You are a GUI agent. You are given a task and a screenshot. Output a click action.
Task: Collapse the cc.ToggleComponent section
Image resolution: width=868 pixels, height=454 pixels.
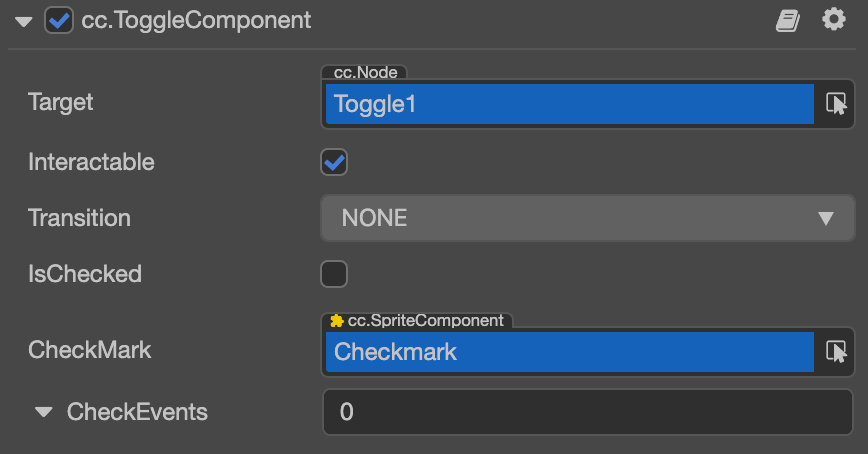click(25, 21)
